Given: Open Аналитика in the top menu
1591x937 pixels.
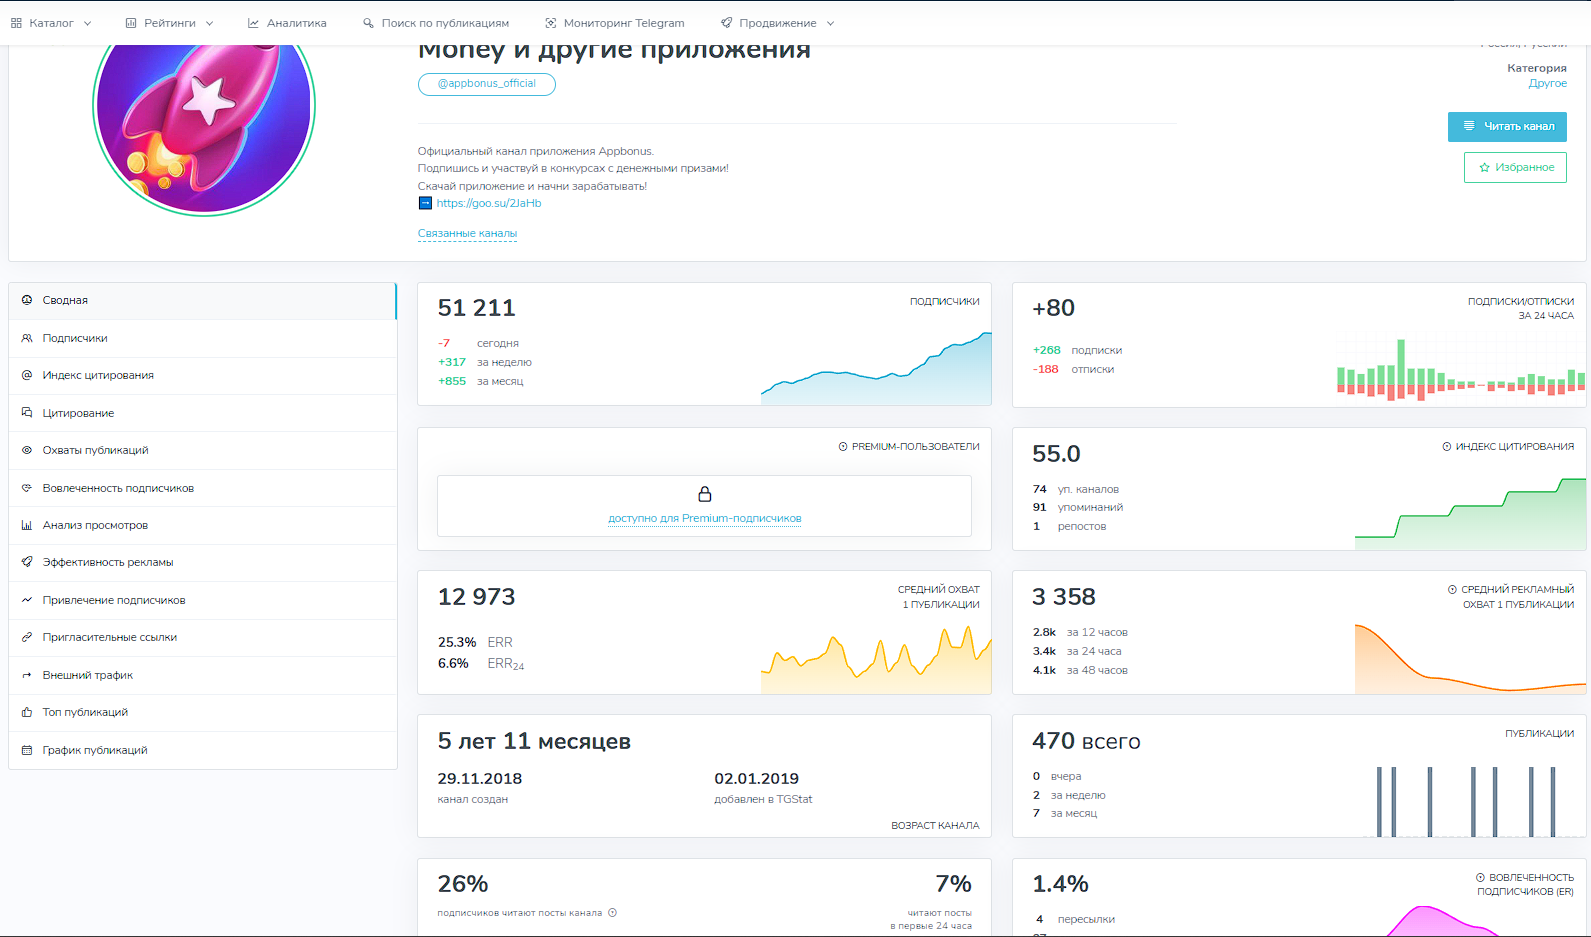Looking at the screenshot, I should click(287, 23).
